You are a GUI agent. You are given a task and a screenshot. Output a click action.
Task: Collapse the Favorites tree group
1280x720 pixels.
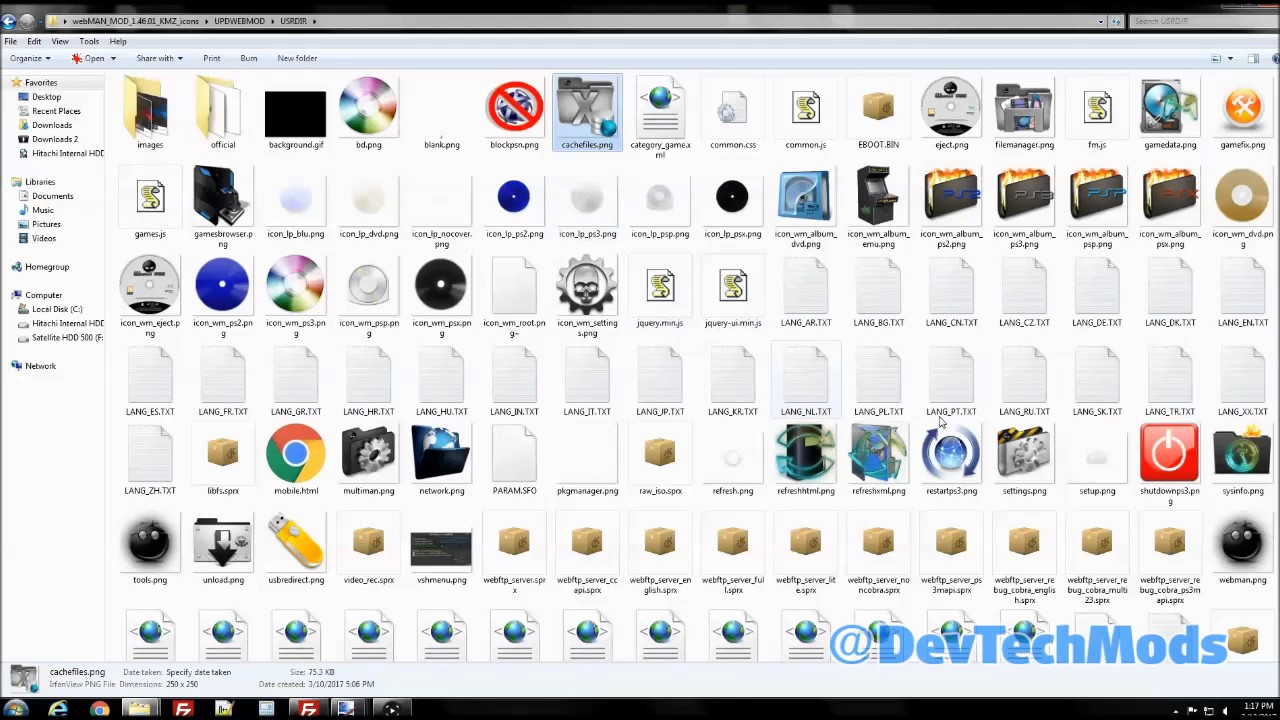6,83
